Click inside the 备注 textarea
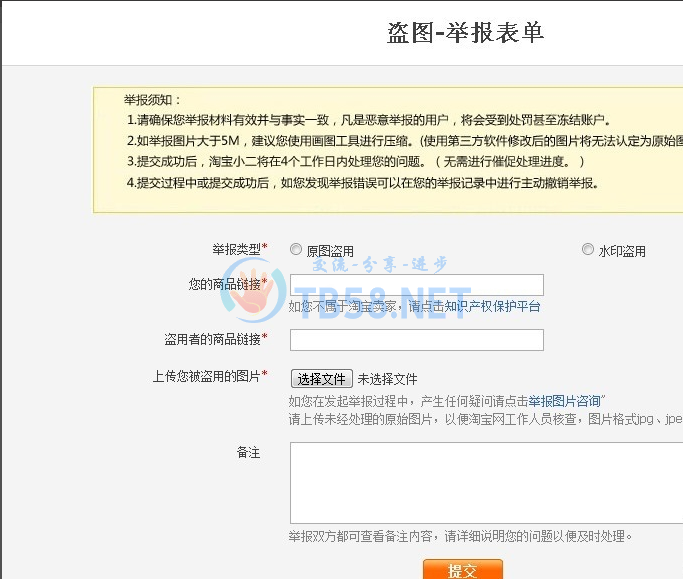 [x=486, y=482]
